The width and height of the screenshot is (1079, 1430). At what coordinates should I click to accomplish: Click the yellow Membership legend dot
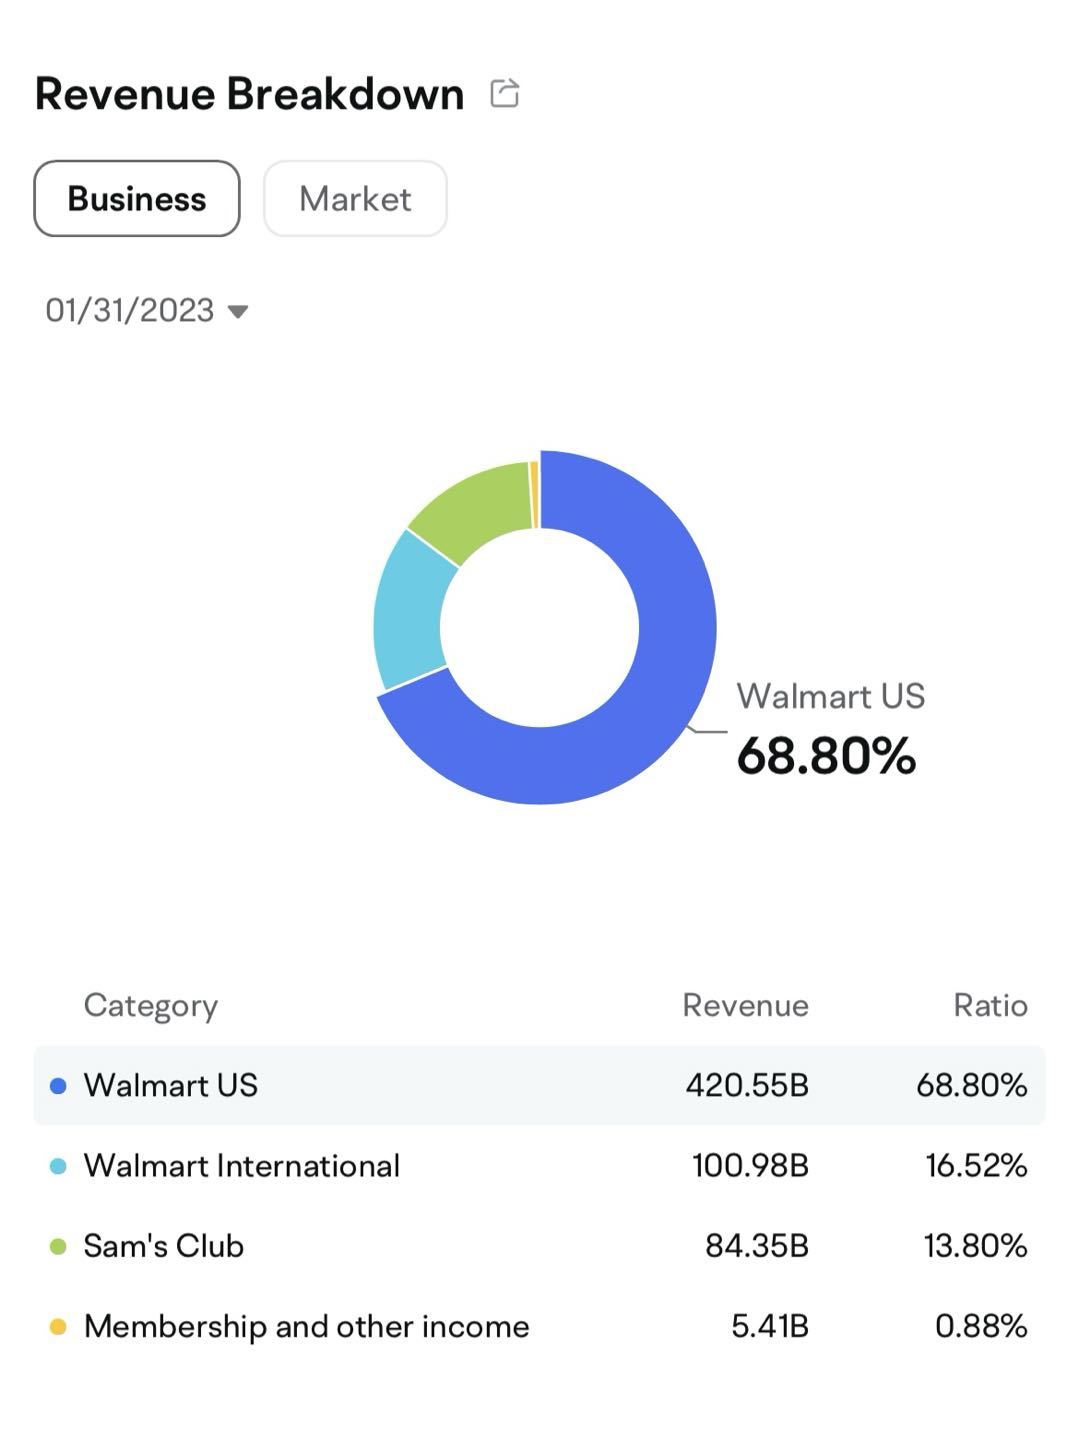tap(58, 1327)
